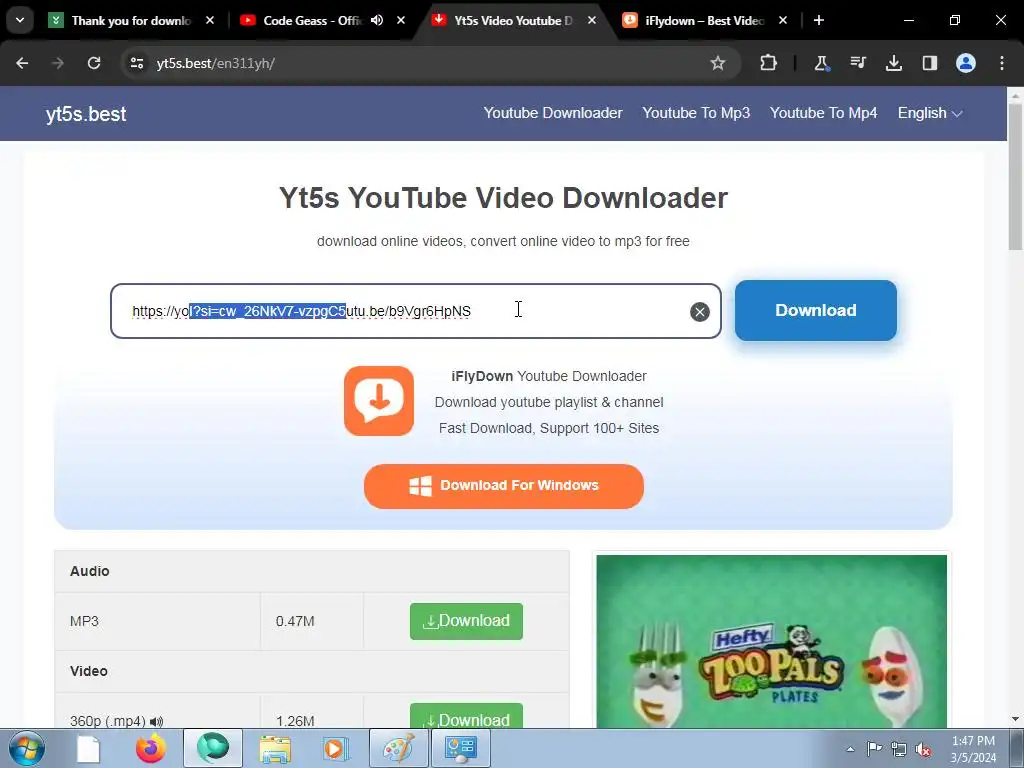Launch Firefox from the taskbar

coord(150,748)
